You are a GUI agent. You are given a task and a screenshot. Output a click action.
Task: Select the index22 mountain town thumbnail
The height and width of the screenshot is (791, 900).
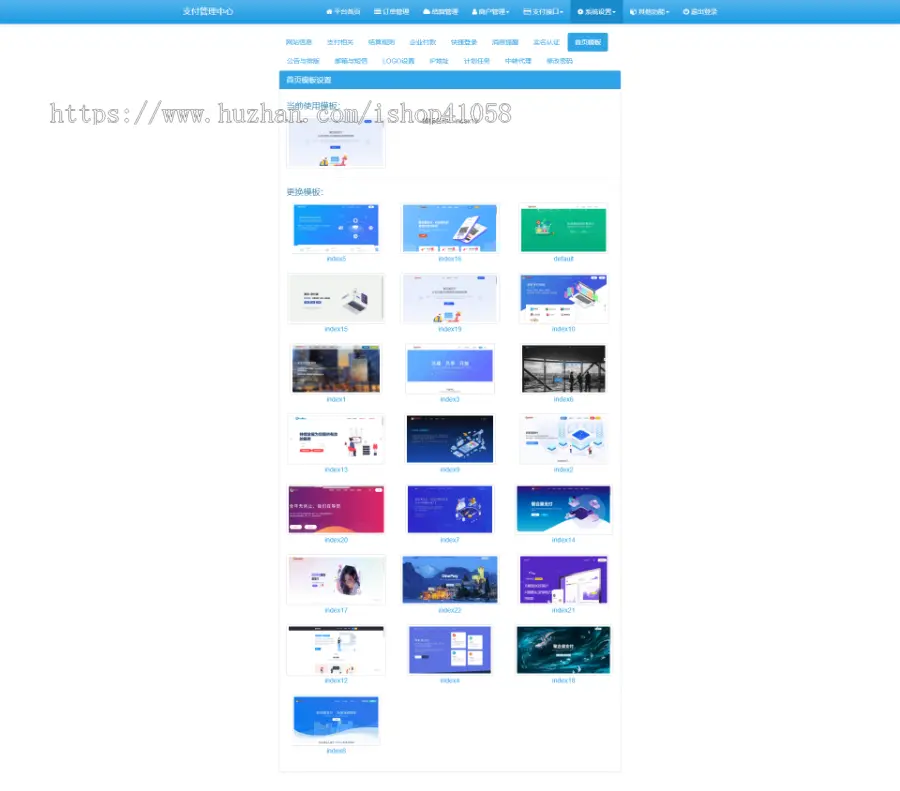(450, 580)
